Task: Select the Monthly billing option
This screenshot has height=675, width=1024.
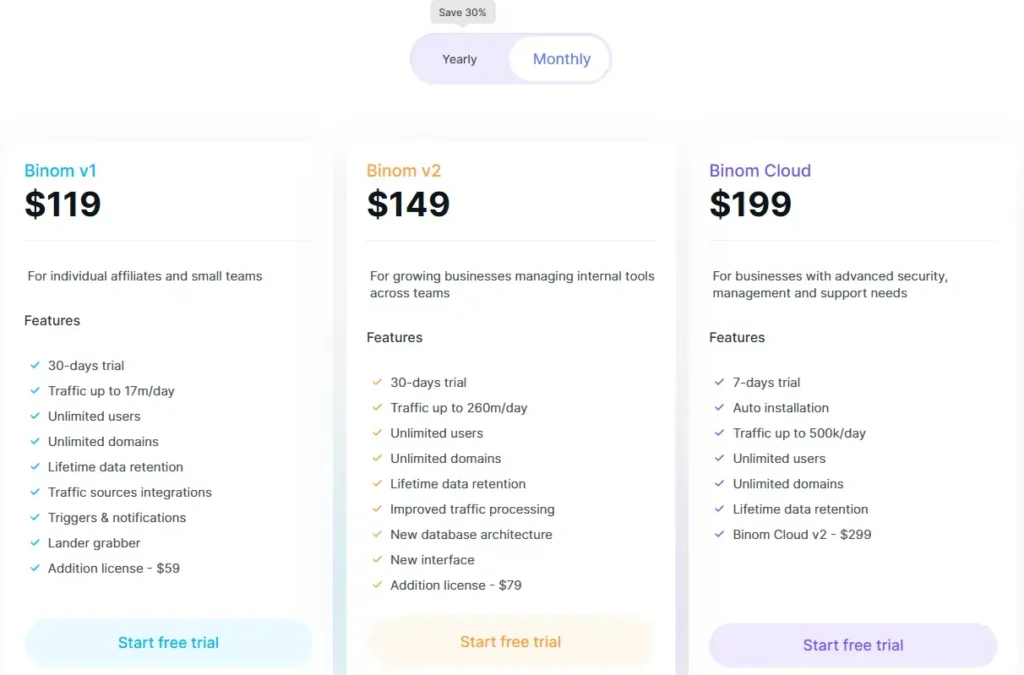Action: (561, 59)
